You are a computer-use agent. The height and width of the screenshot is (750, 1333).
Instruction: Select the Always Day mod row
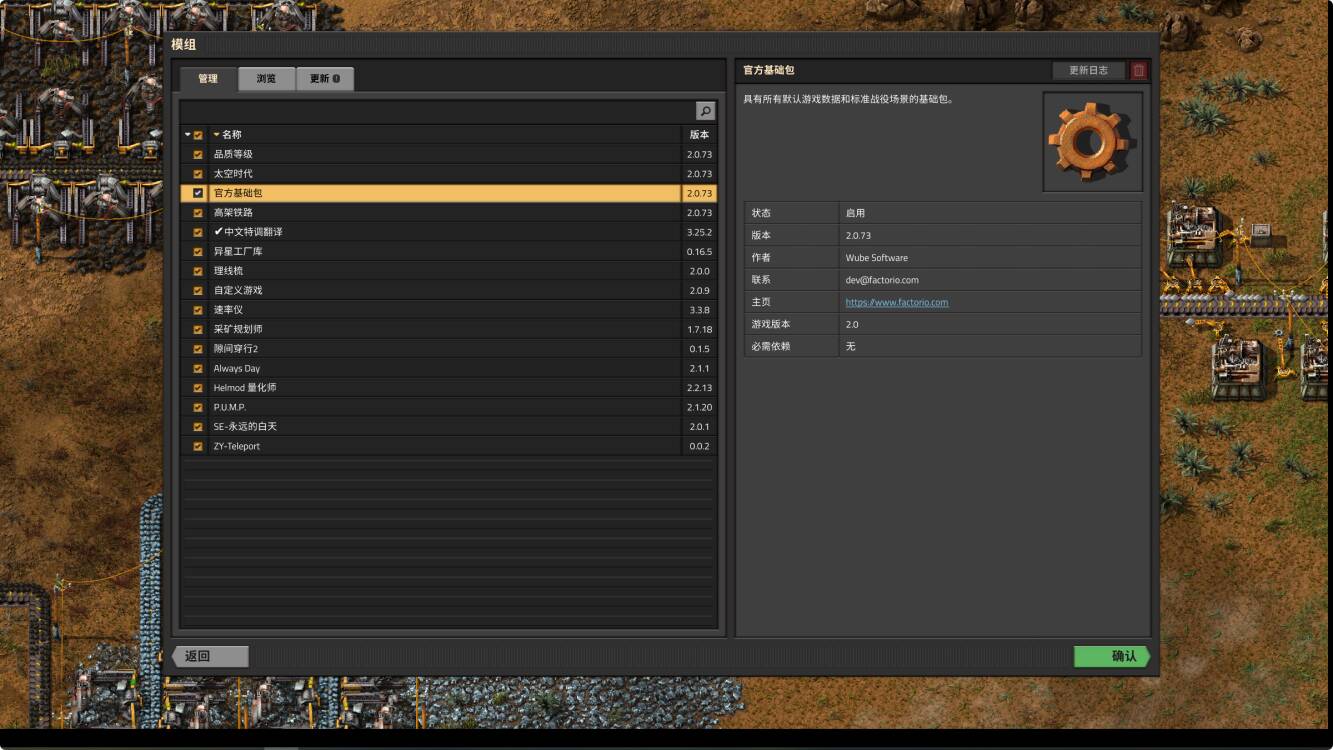(x=448, y=369)
